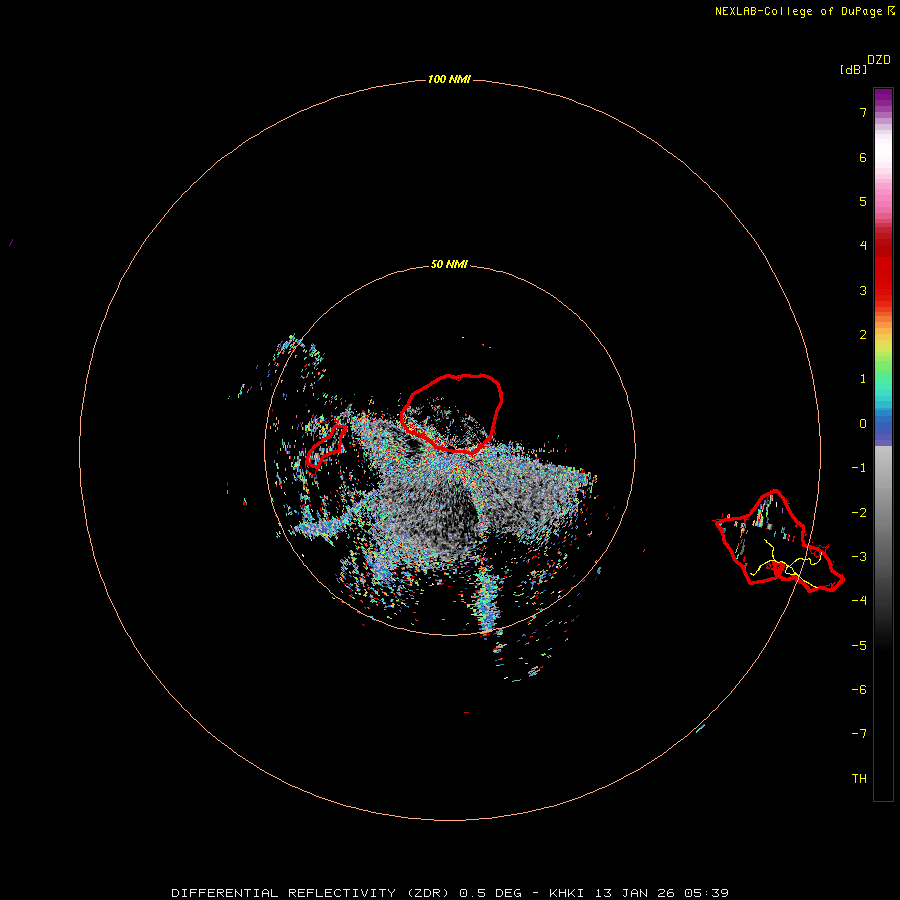This screenshot has width=900, height=900.
Task: Click the 5 value on color scale
Action: click(x=863, y=201)
